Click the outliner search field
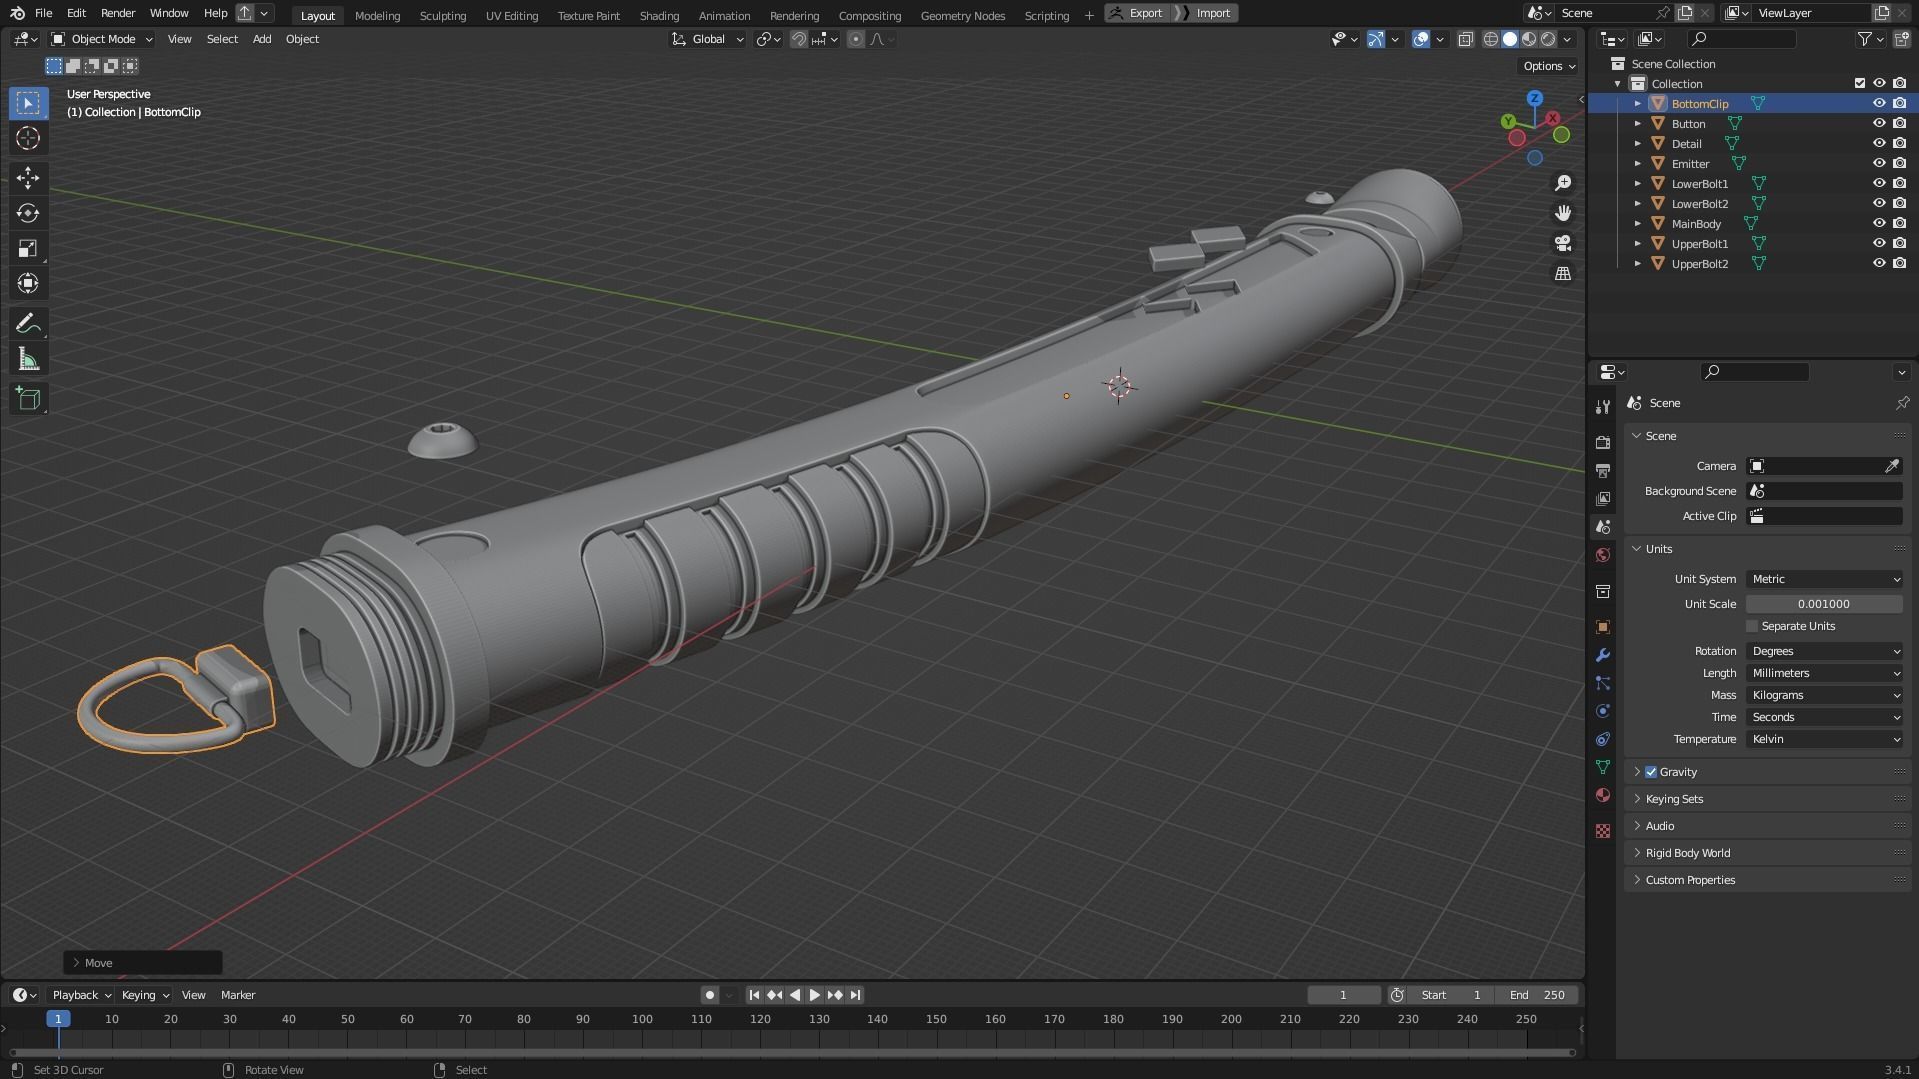 (1741, 39)
